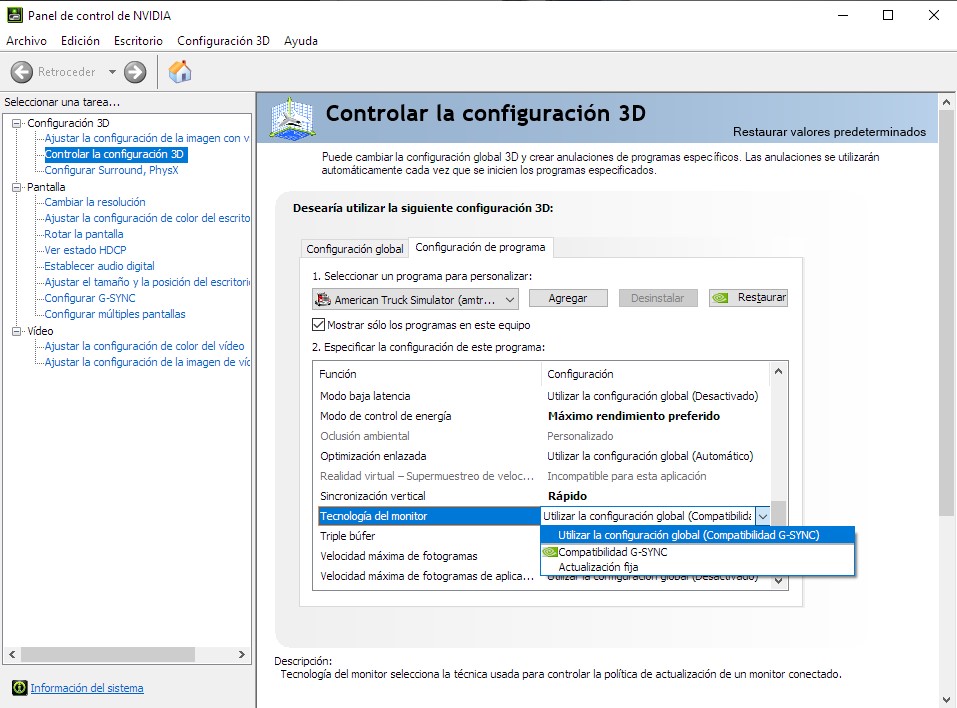This screenshot has height=708, width=957.
Task: Collapse the Configuración 3D tree node
Action: [x=16, y=123]
